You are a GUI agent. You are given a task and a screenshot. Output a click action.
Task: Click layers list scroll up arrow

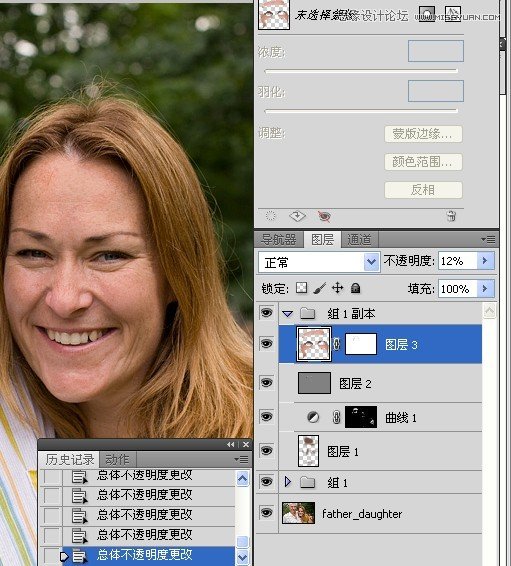[x=489, y=311]
